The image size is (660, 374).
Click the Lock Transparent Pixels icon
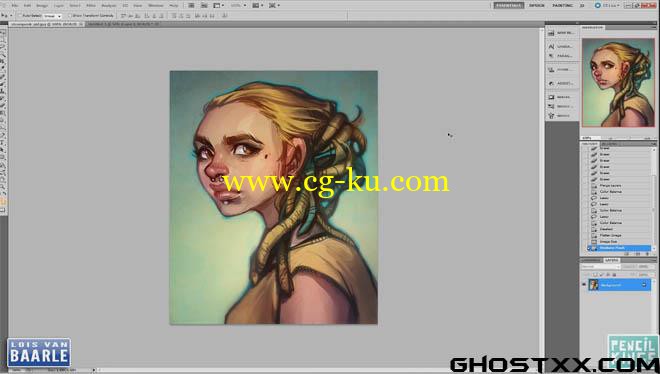[x=595, y=274]
